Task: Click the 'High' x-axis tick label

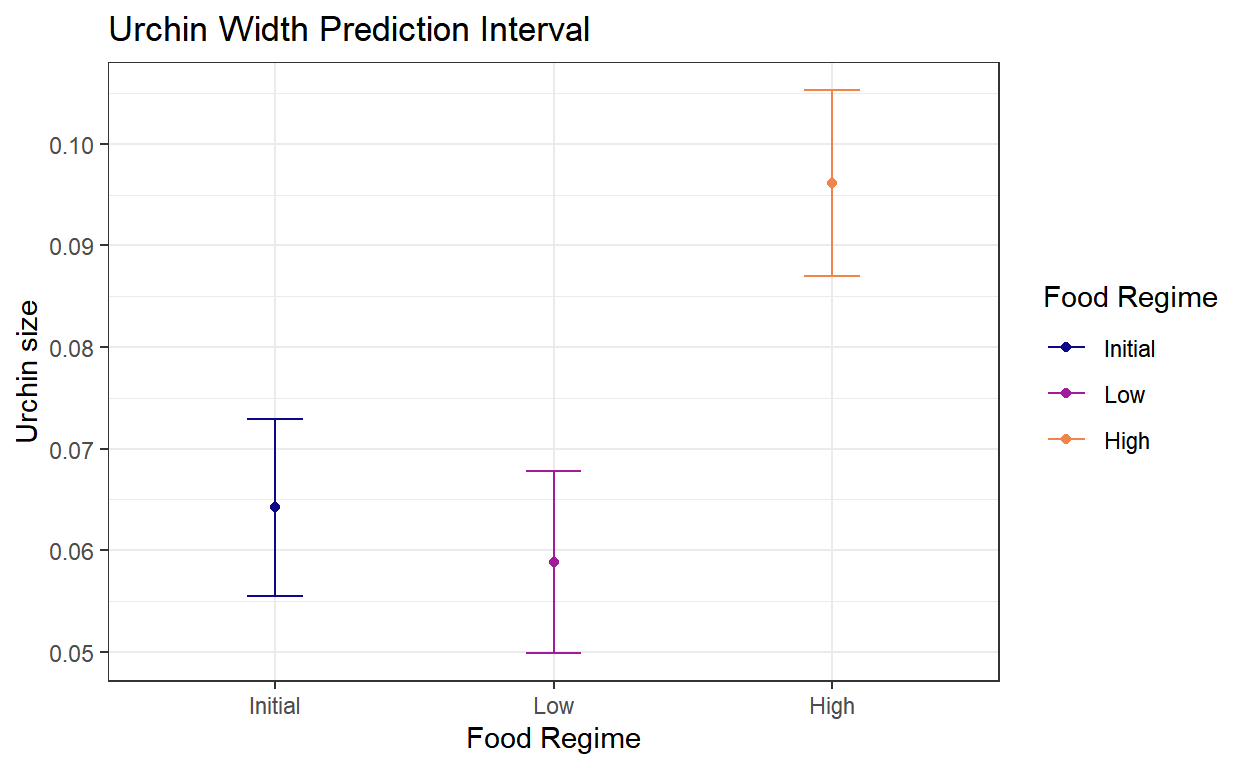Action: 832,706
